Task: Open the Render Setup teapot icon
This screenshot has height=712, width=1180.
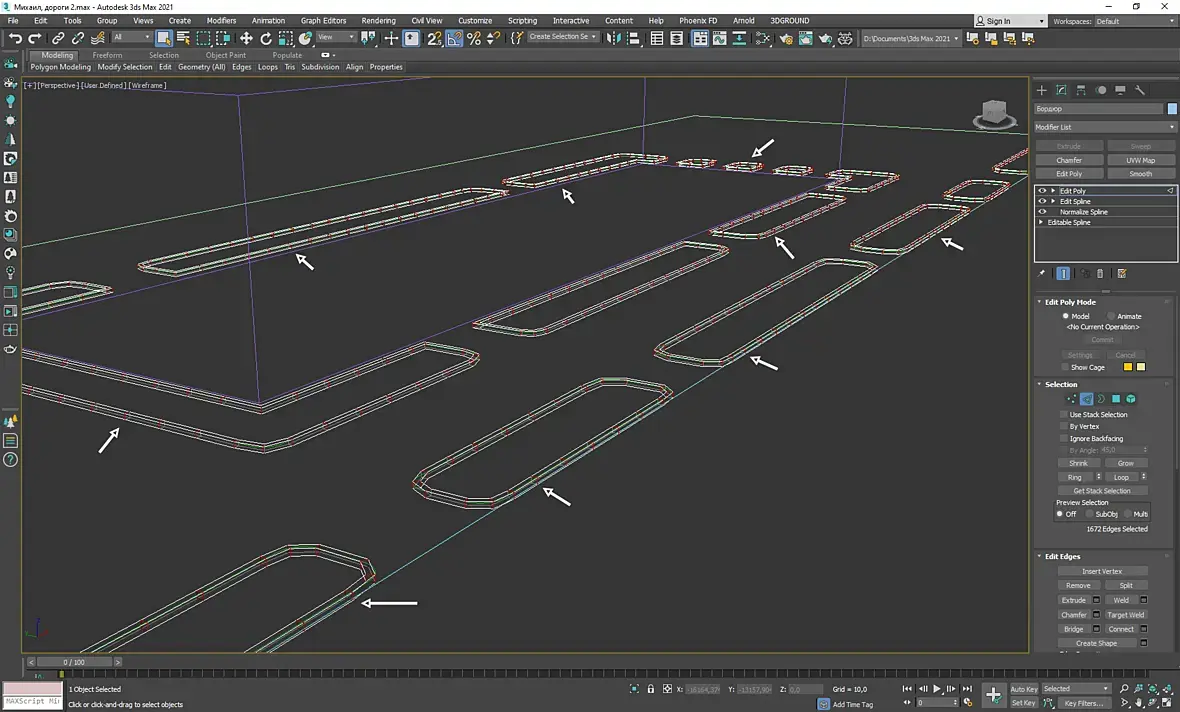Action: pyautogui.click(x=786, y=38)
